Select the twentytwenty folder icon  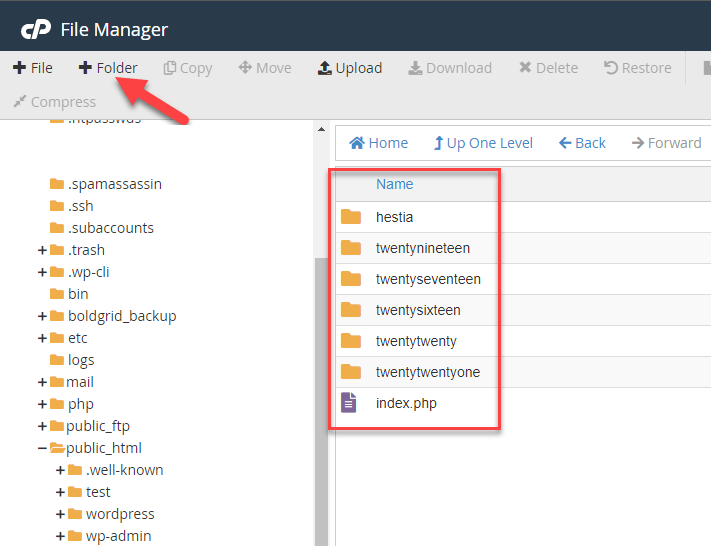[351, 341]
